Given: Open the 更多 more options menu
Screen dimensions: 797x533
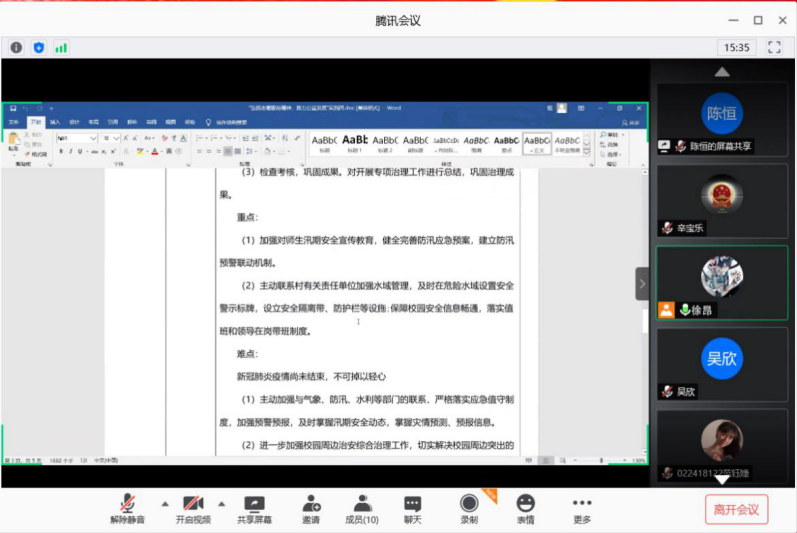Looking at the screenshot, I should point(582,503).
